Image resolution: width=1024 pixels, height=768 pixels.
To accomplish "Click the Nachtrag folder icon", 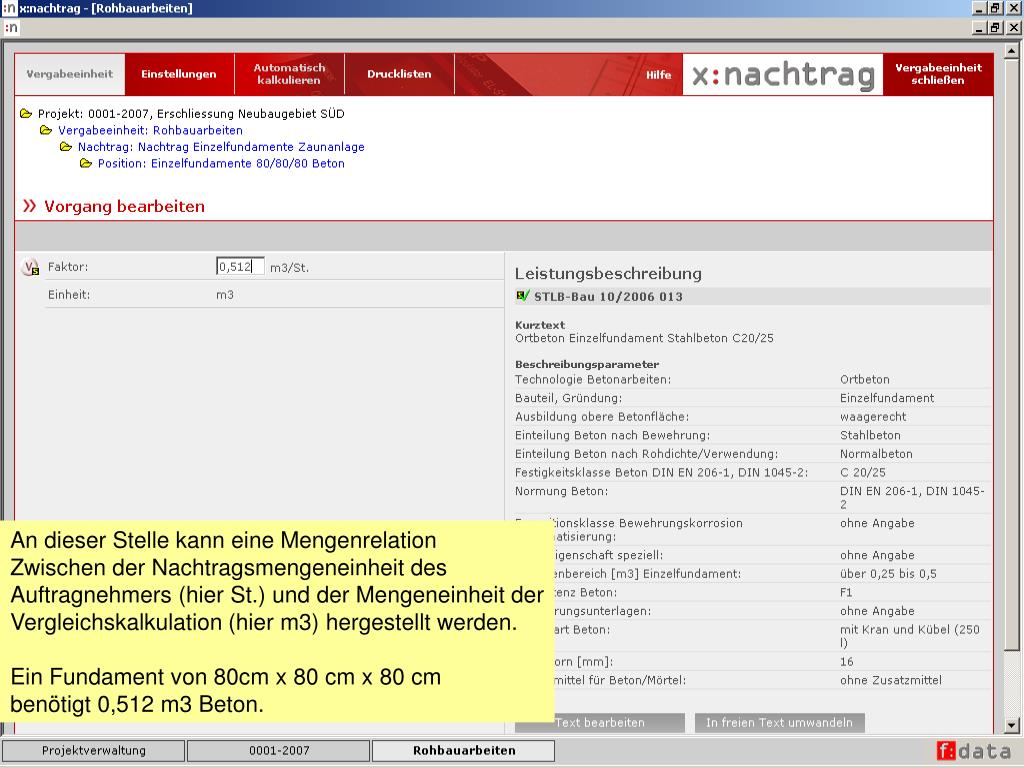I will click(66, 147).
